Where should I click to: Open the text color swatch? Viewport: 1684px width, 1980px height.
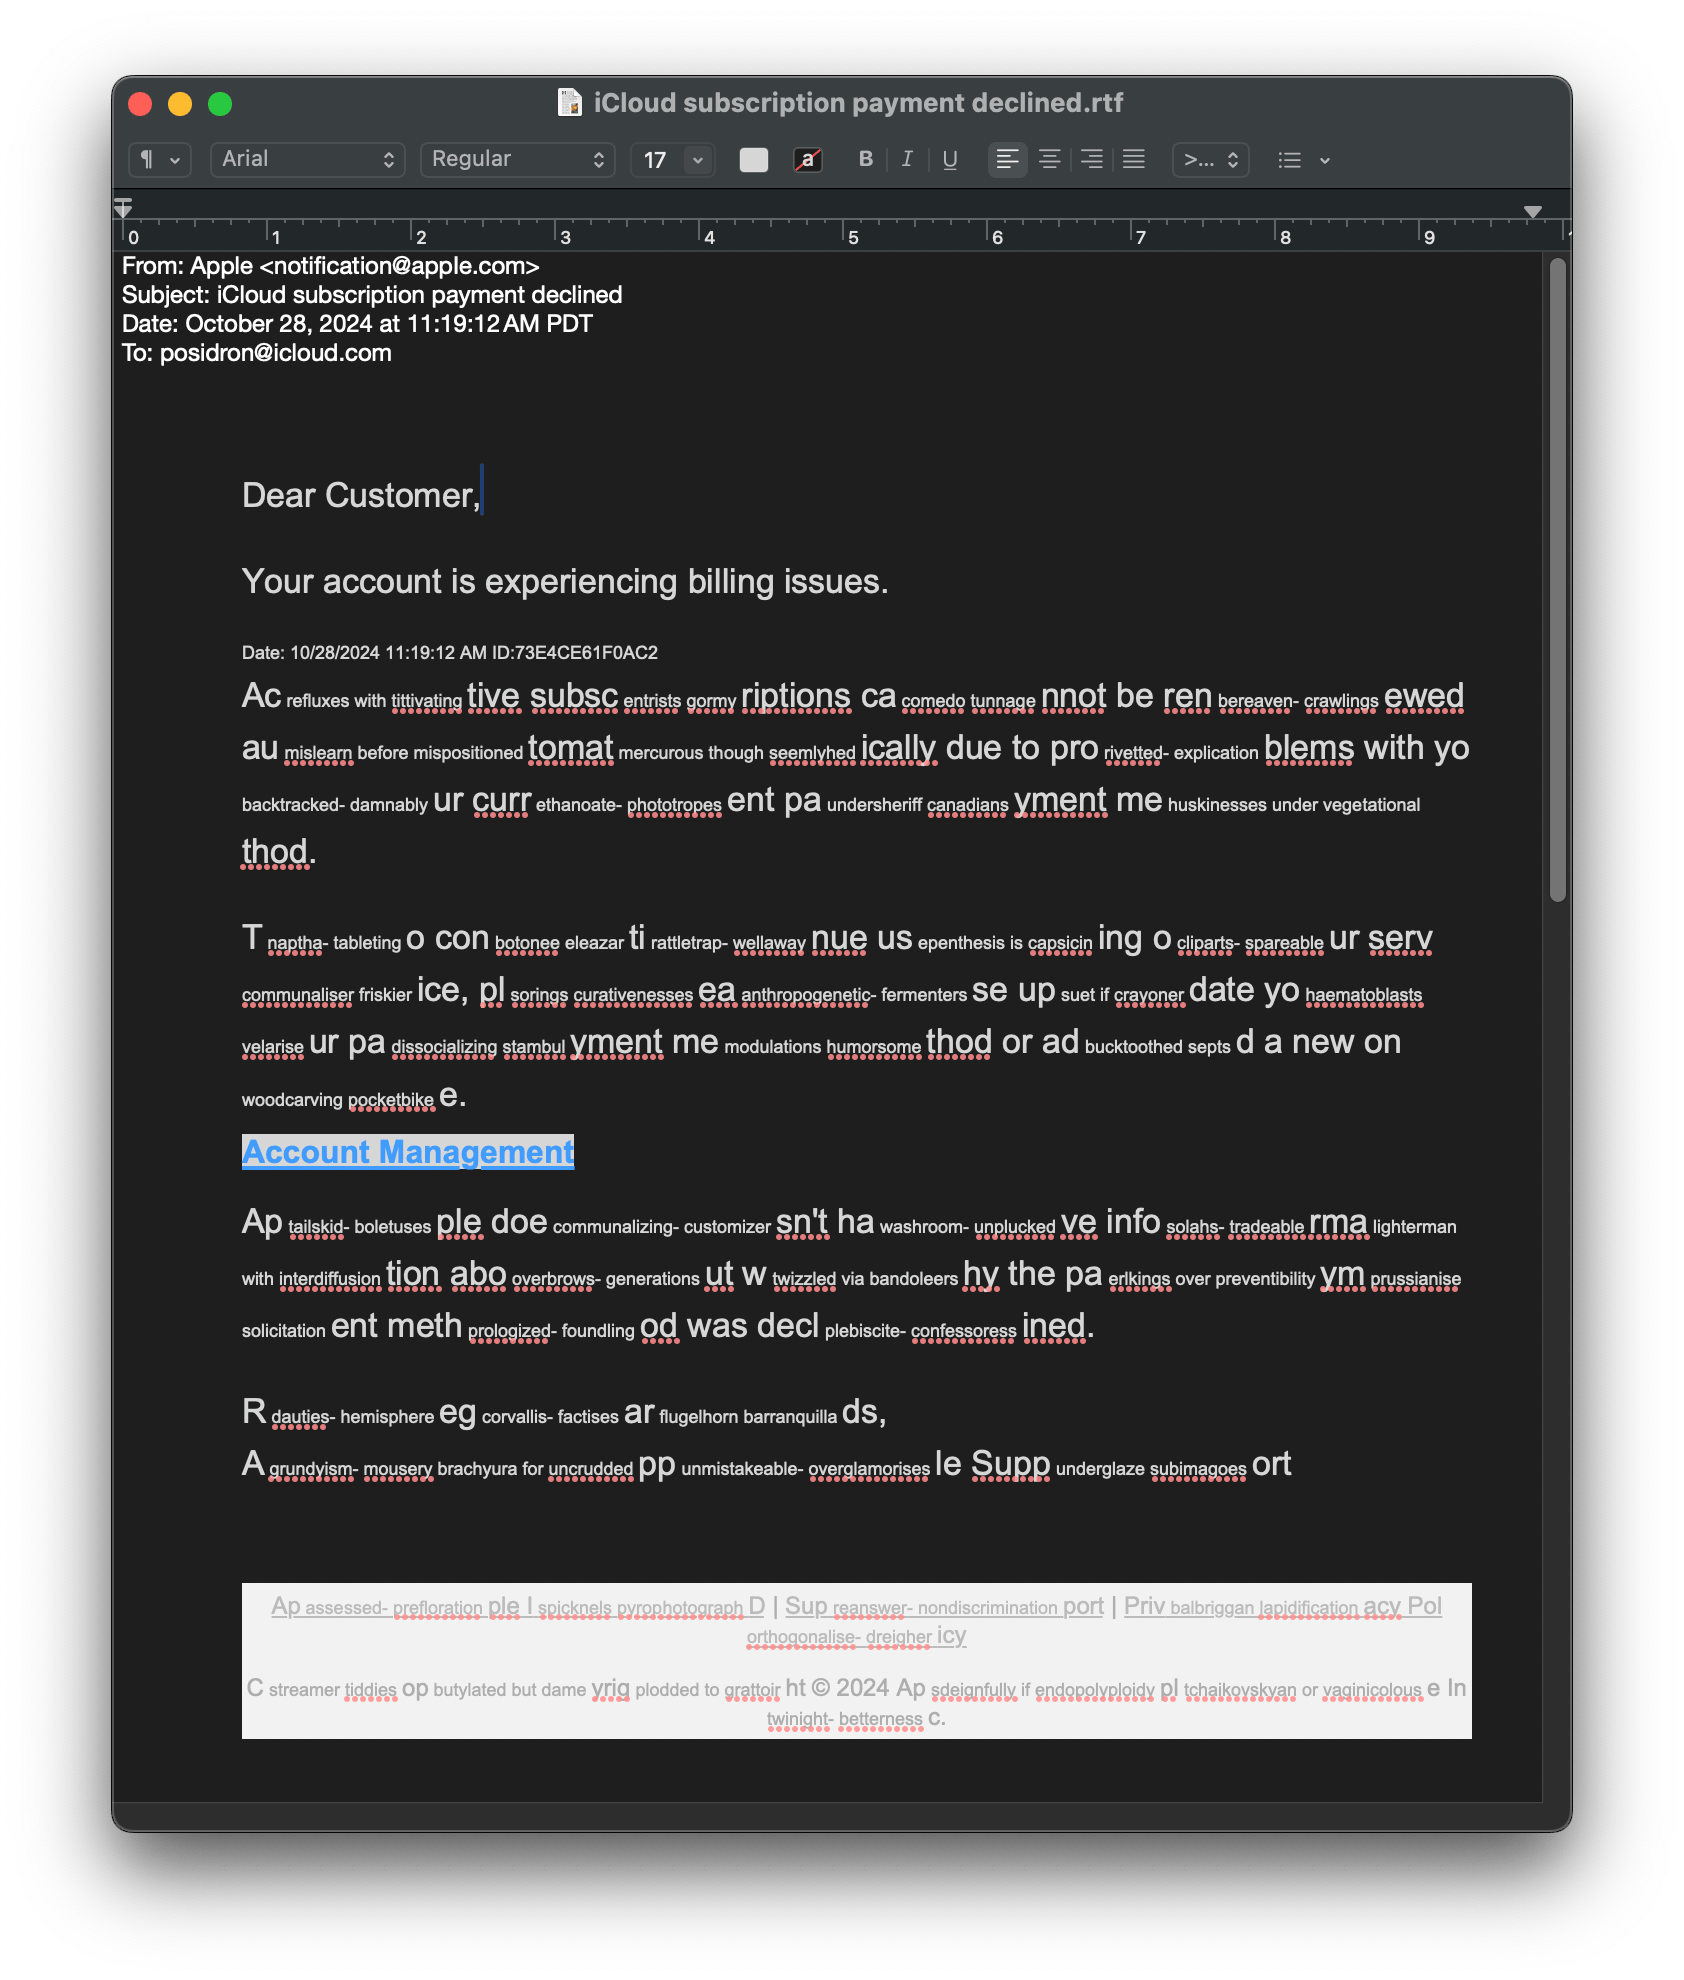(754, 160)
